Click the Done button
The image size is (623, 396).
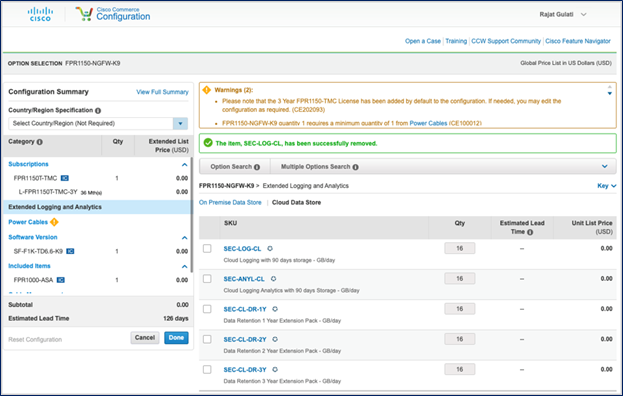[176, 338]
